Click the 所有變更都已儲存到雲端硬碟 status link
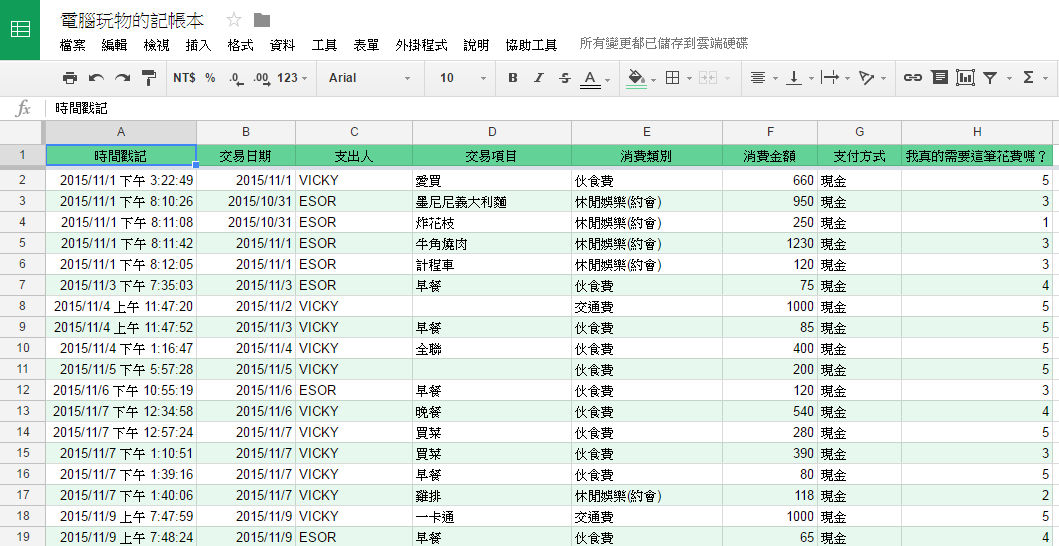This screenshot has height=546, width=1059. point(664,44)
